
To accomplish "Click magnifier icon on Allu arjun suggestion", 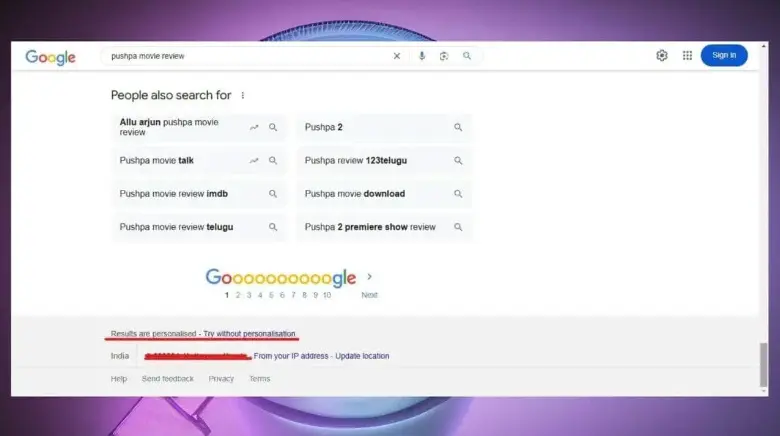I will point(273,127).
